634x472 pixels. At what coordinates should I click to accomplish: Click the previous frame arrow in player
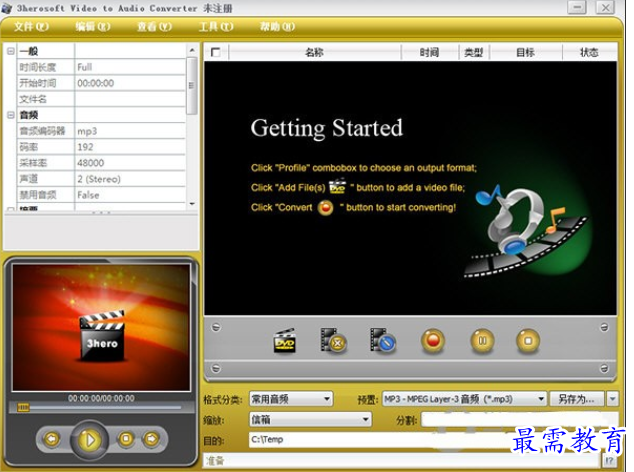[x=52, y=439]
